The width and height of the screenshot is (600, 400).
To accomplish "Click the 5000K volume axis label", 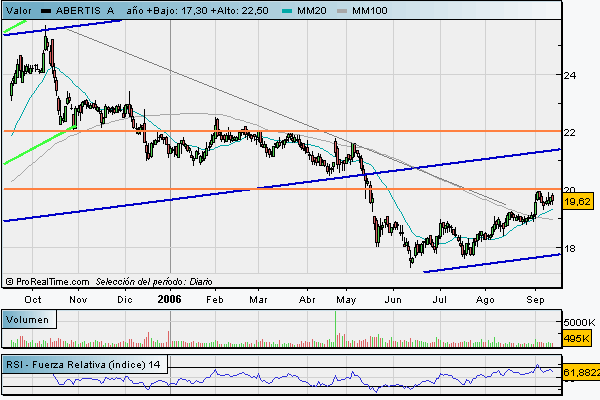I will point(579,322).
